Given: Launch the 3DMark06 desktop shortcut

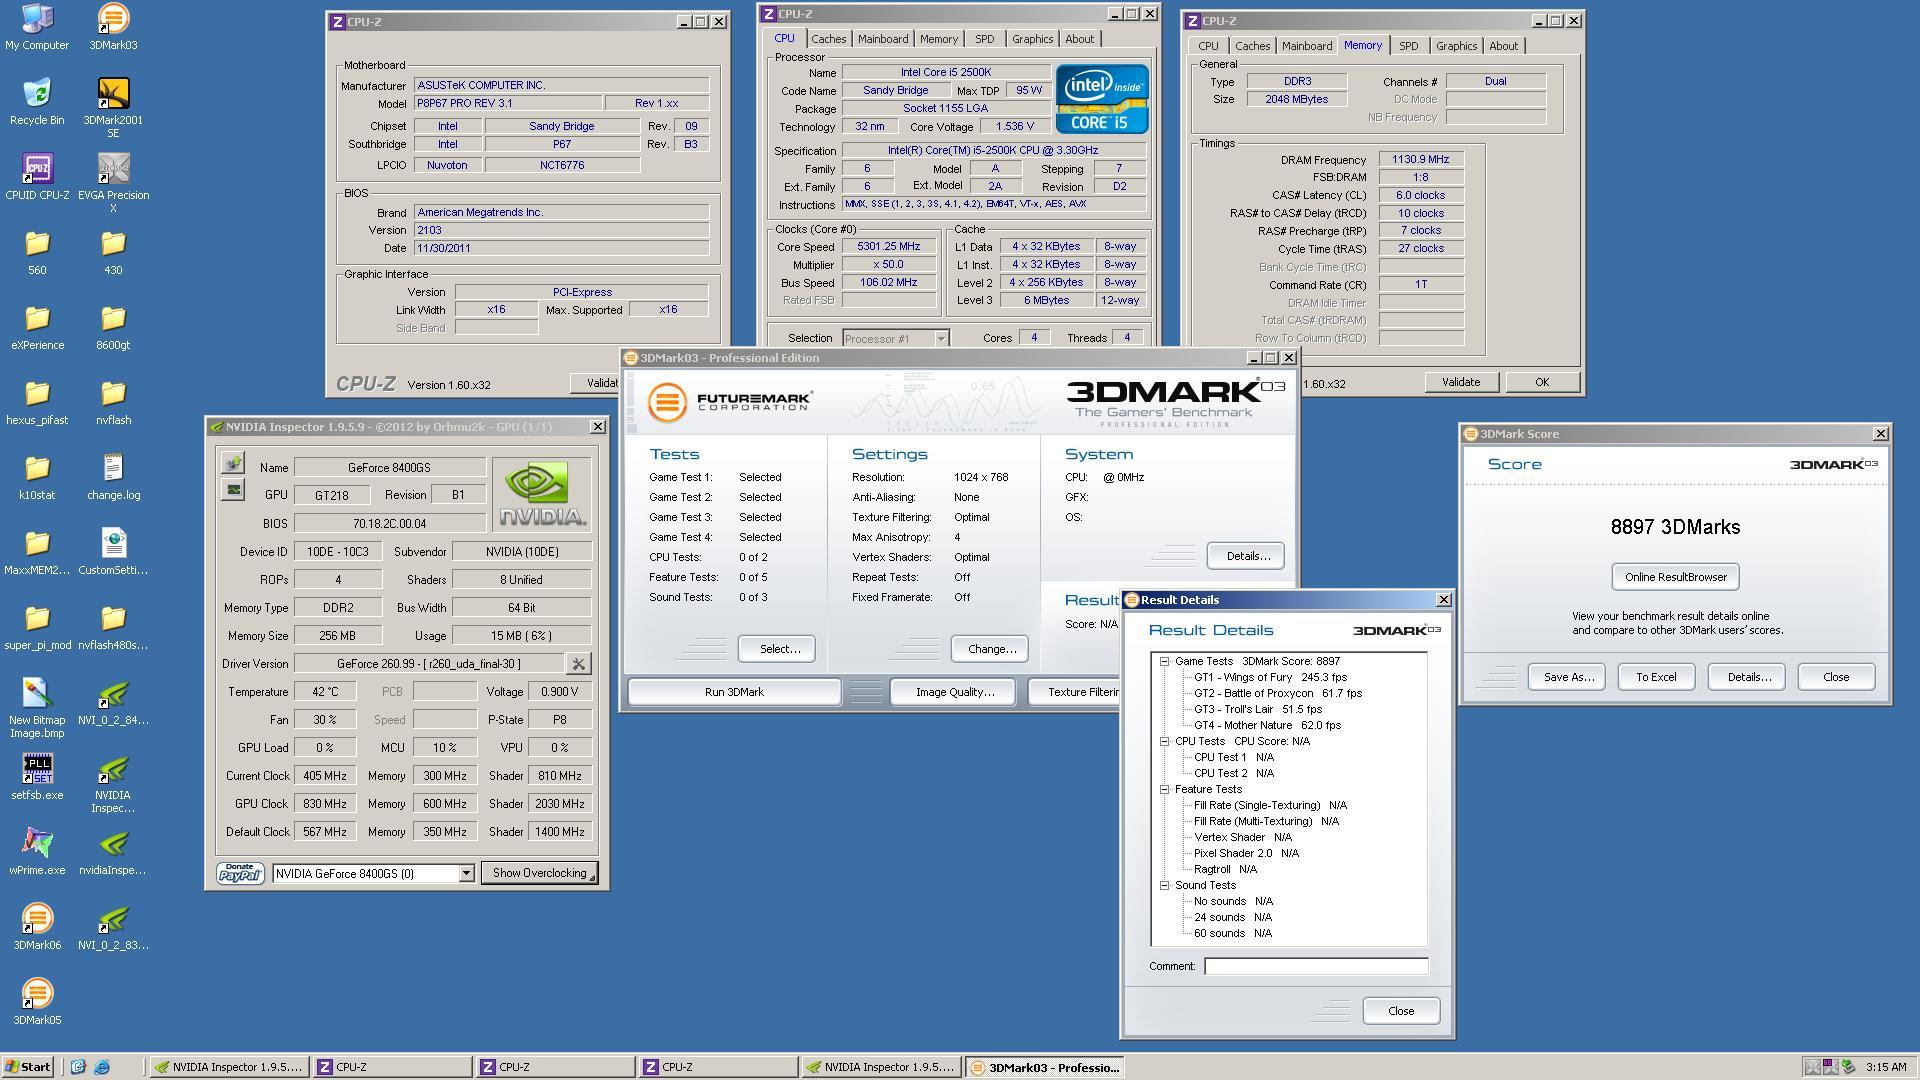Looking at the screenshot, I should tap(37, 927).
